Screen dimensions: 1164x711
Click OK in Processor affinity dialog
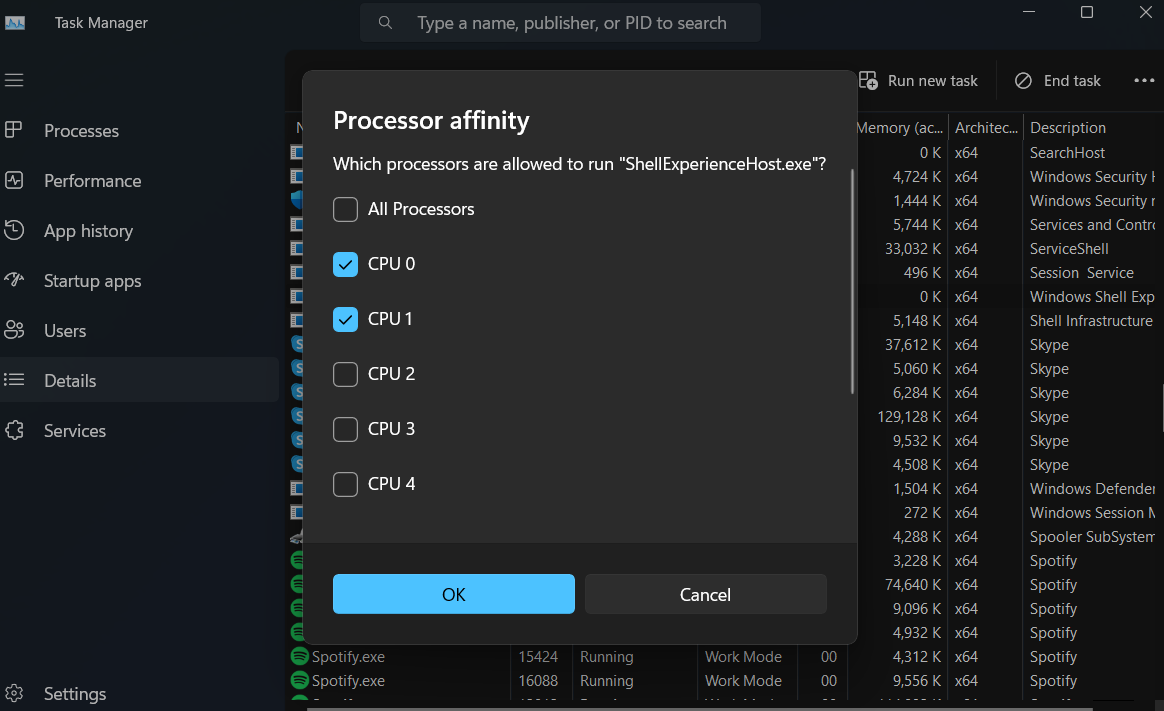(x=454, y=594)
